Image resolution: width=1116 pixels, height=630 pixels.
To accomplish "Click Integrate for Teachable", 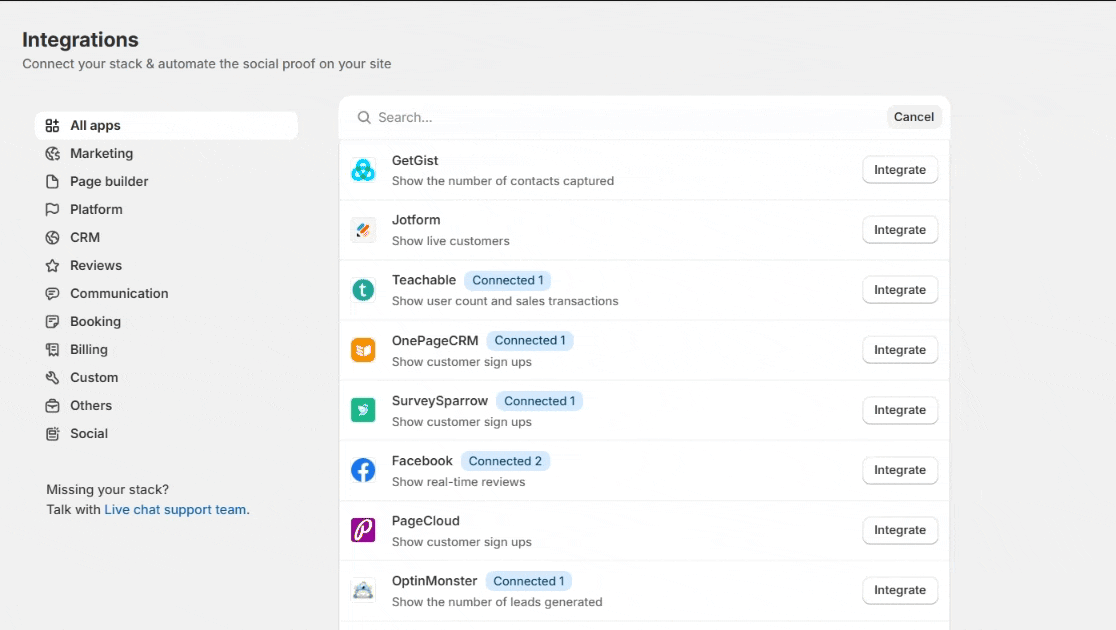I will click(x=900, y=290).
